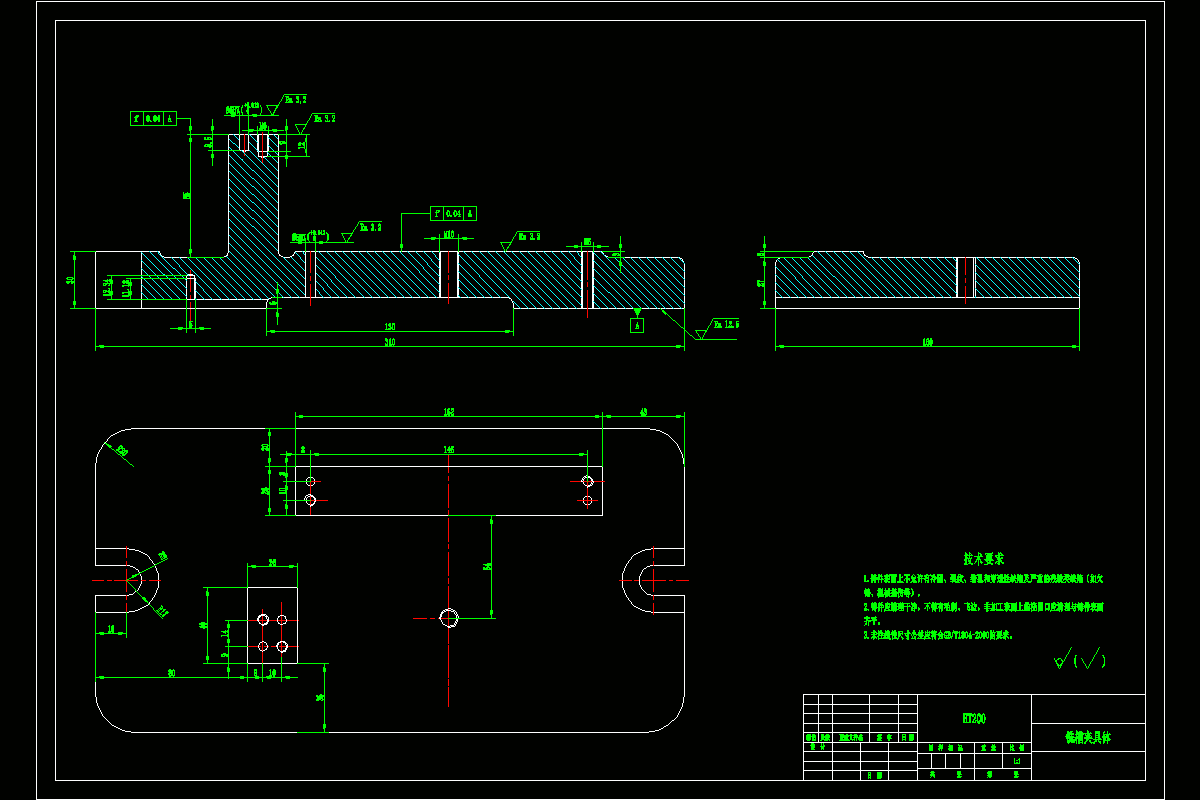Viewport: 1200px width, 800px height.
Task: Pick the 150 dimension under the front view
Action: (390, 327)
